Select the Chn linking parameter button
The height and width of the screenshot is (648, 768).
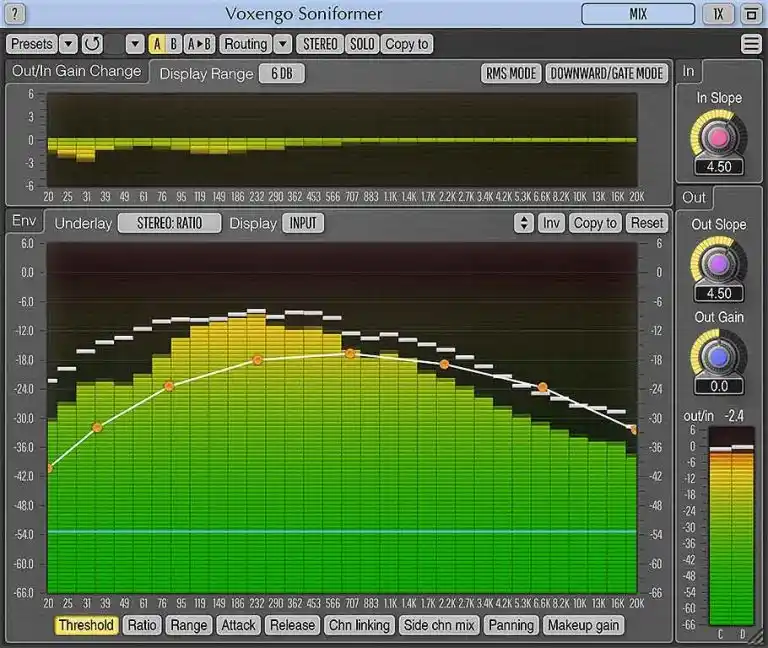point(359,625)
